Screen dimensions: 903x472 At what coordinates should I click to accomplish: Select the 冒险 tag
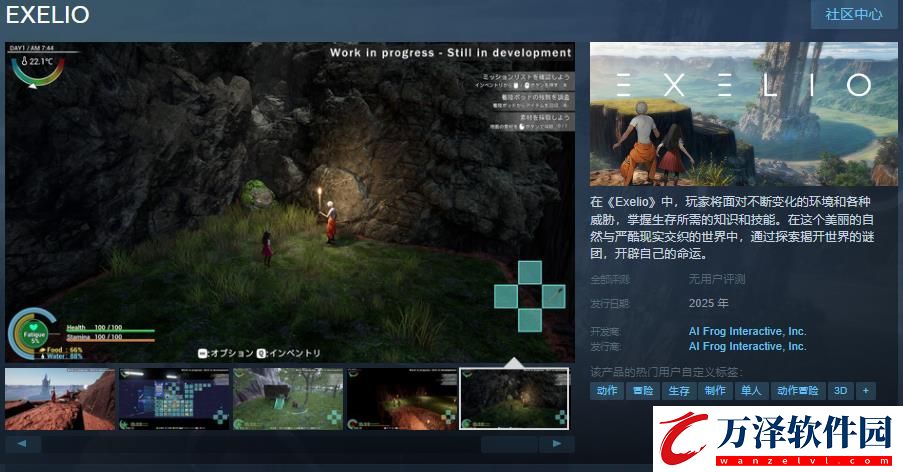pyautogui.click(x=643, y=390)
